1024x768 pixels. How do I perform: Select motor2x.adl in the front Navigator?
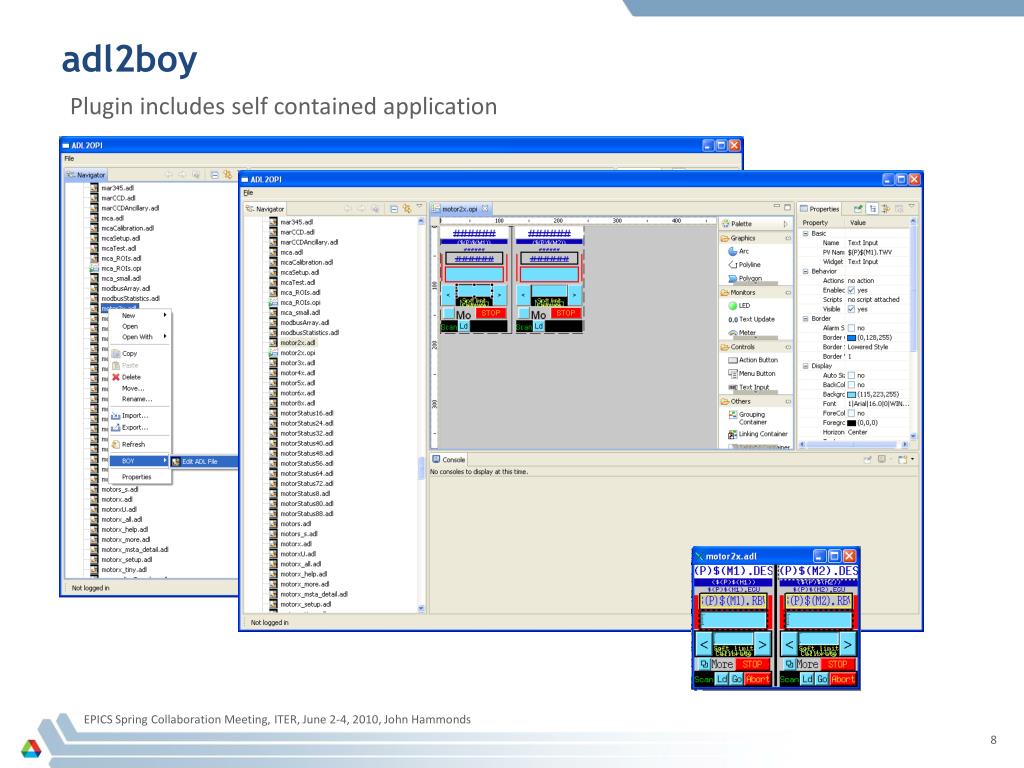pyautogui.click(x=297, y=342)
